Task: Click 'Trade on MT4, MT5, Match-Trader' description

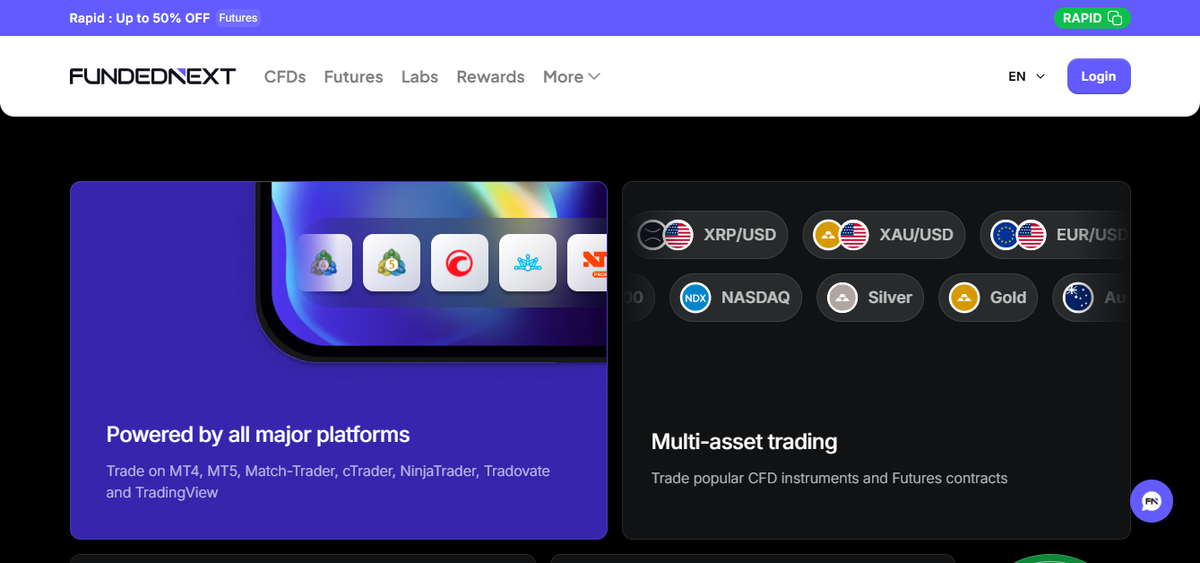Action: coord(328,481)
